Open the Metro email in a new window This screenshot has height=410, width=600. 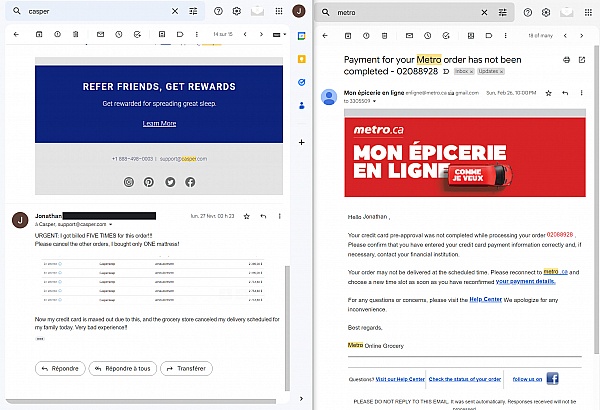coord(583,60)
